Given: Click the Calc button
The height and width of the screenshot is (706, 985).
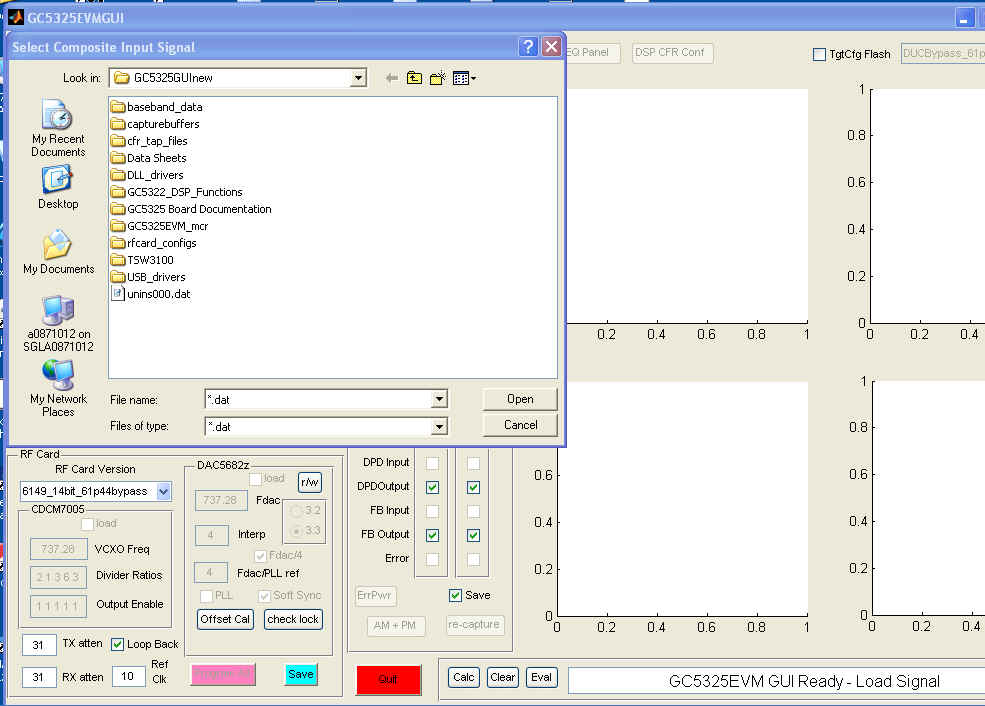Looking at the screenshot, I should pyautogui.click(x=464, y=677).
